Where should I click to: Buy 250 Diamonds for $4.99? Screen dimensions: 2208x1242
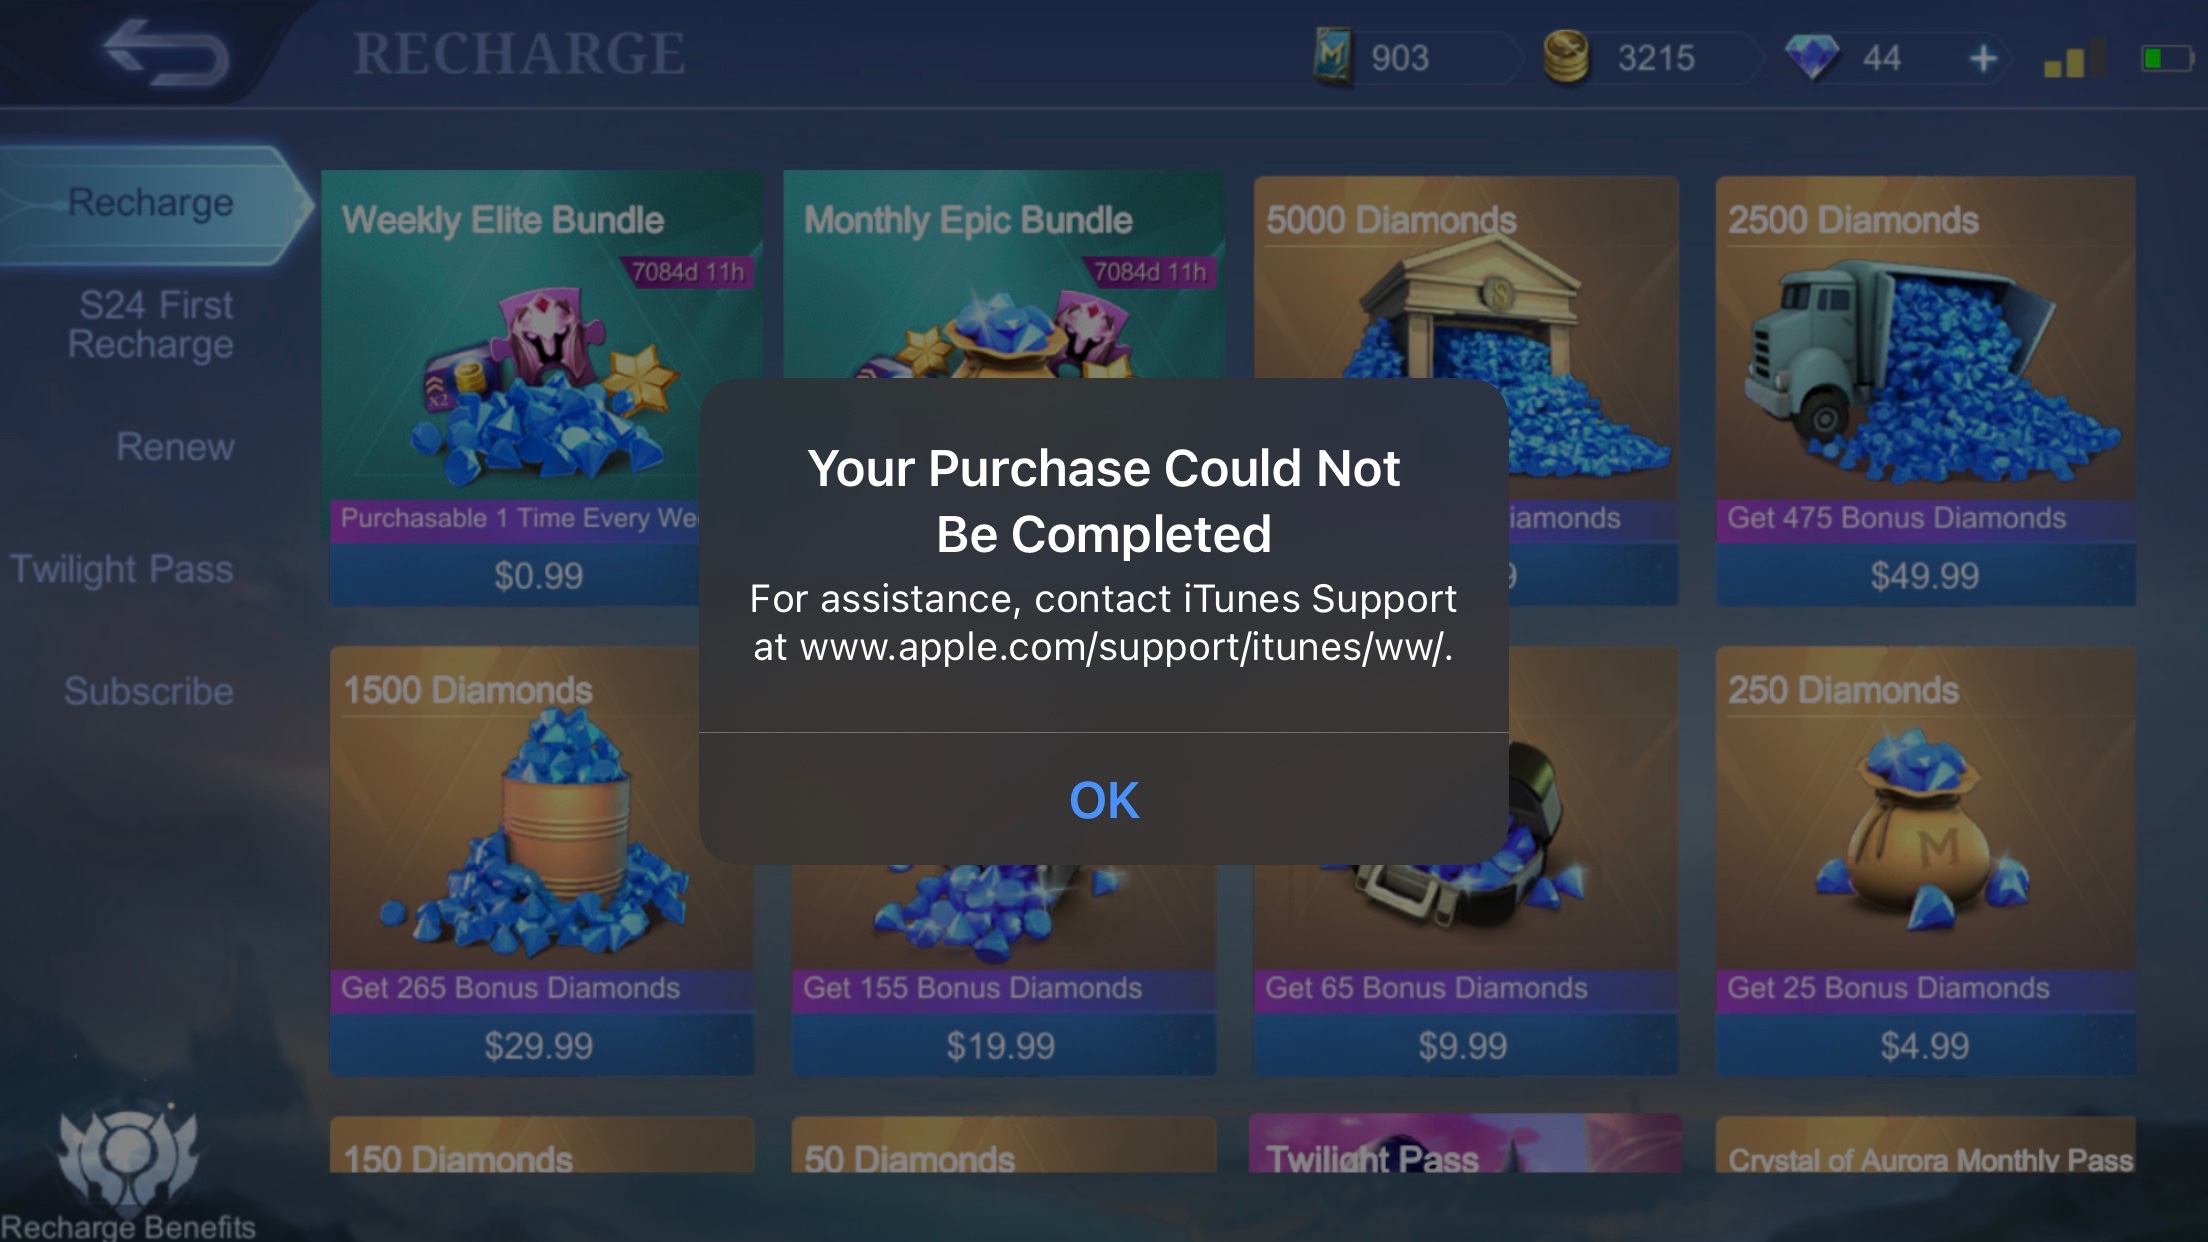tap(1926, 861)
